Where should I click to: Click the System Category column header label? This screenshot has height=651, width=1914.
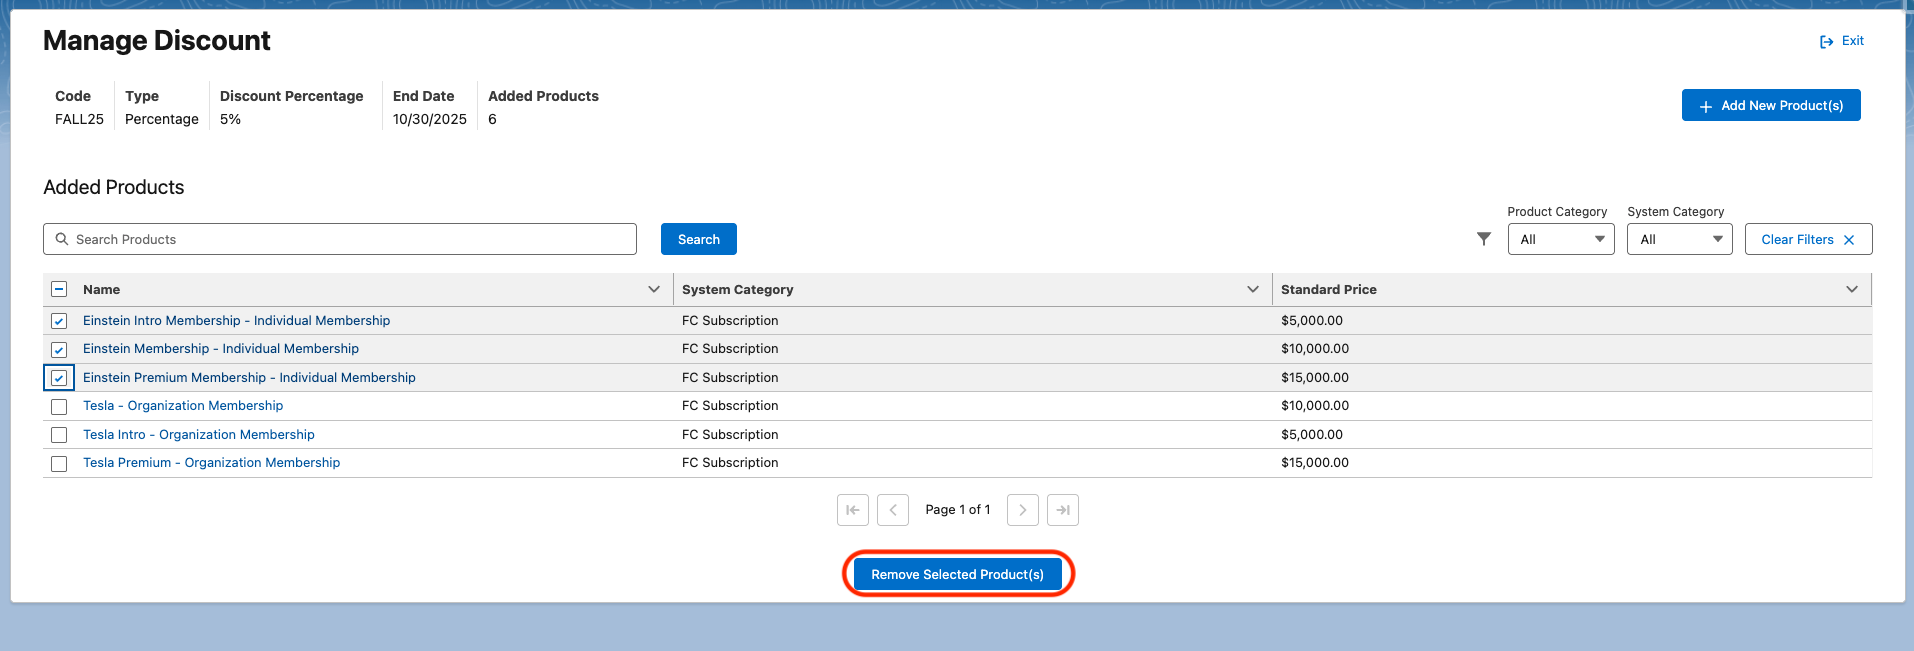pyautogui.click(x=737, y=289)
